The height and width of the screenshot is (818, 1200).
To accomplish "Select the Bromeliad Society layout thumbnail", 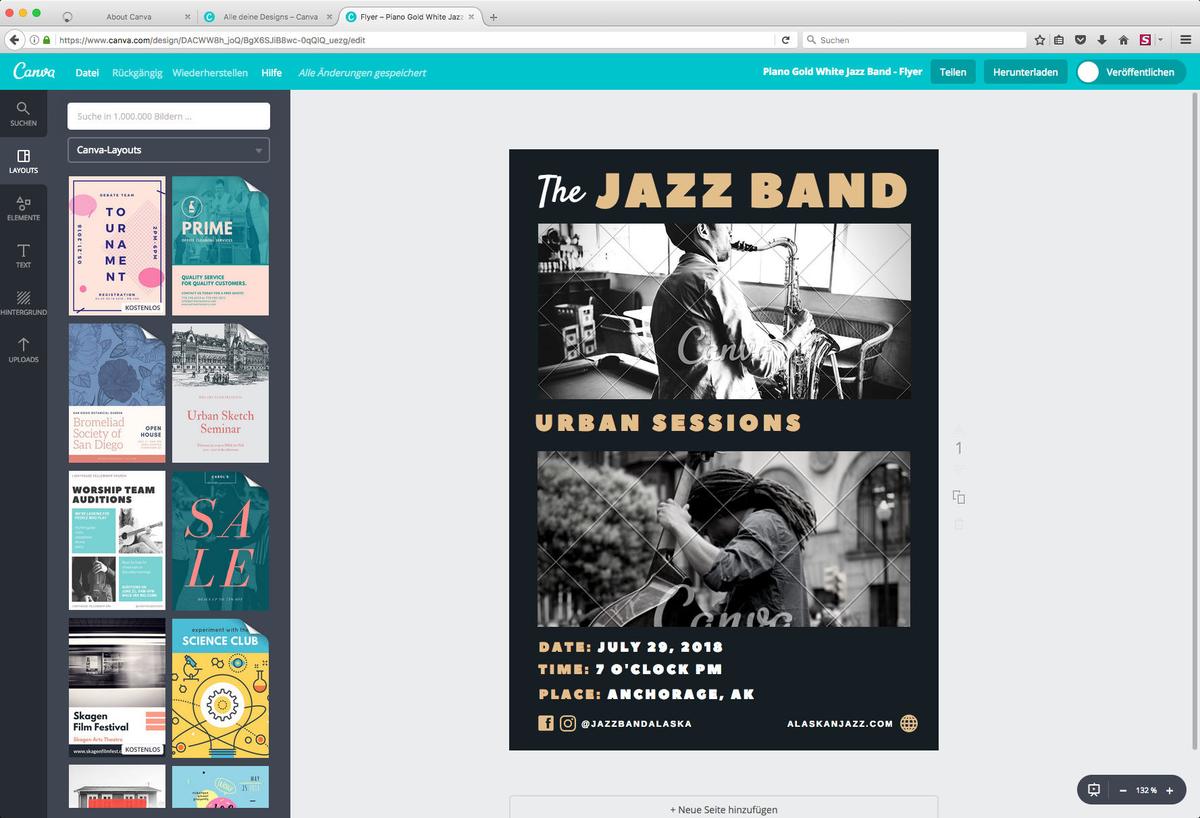I will (x=117, y=393).
